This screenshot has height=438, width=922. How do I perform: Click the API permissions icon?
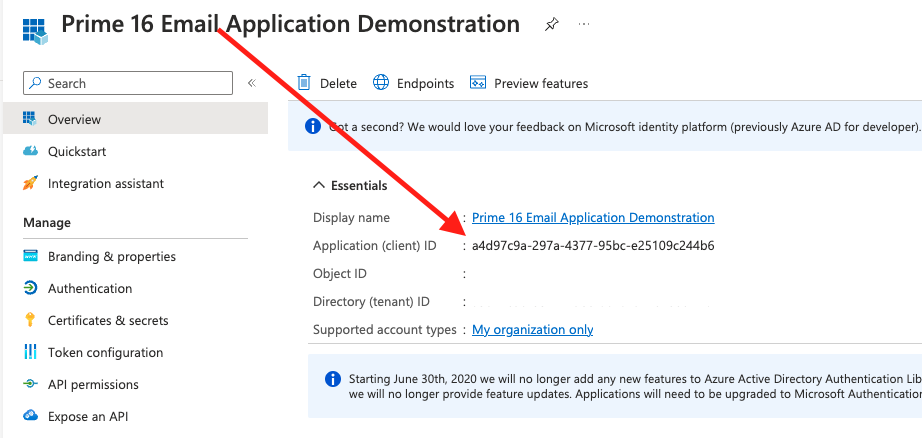tap(30, 384)
